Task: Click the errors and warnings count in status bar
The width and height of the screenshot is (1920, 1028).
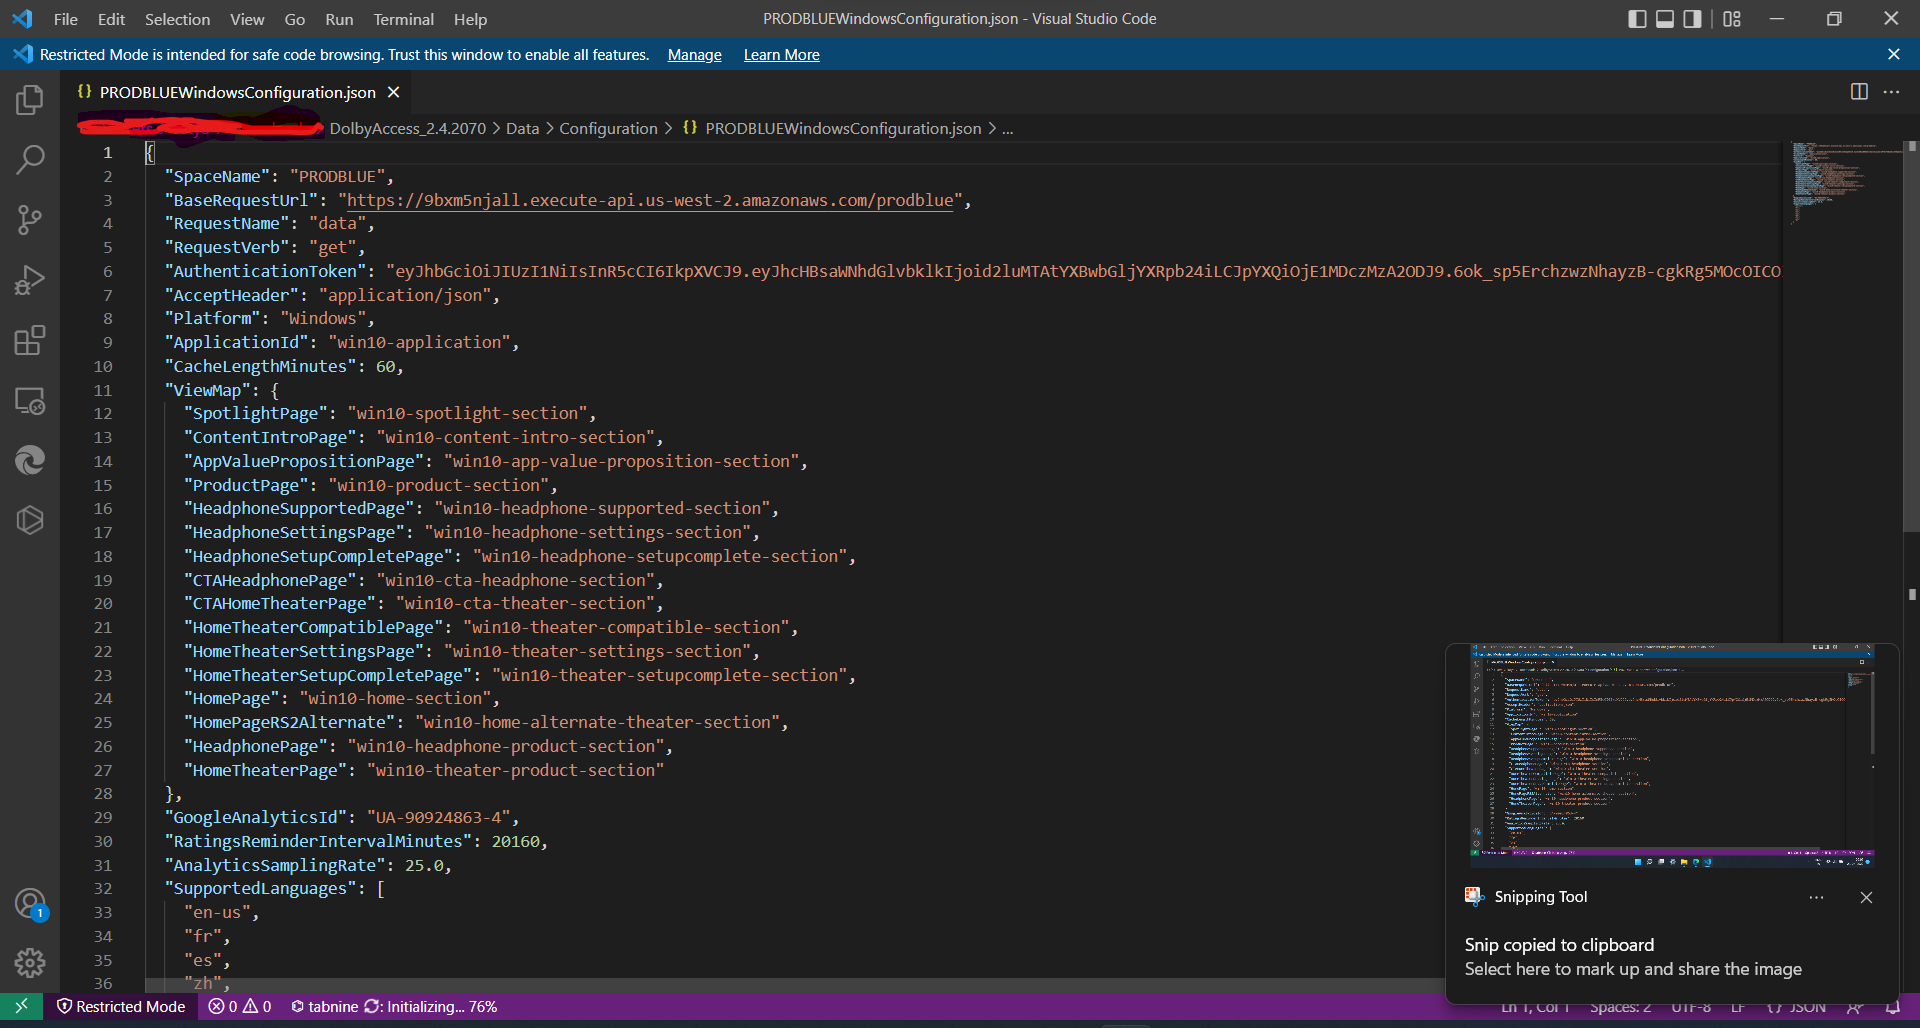Action: click(240, 1006)
